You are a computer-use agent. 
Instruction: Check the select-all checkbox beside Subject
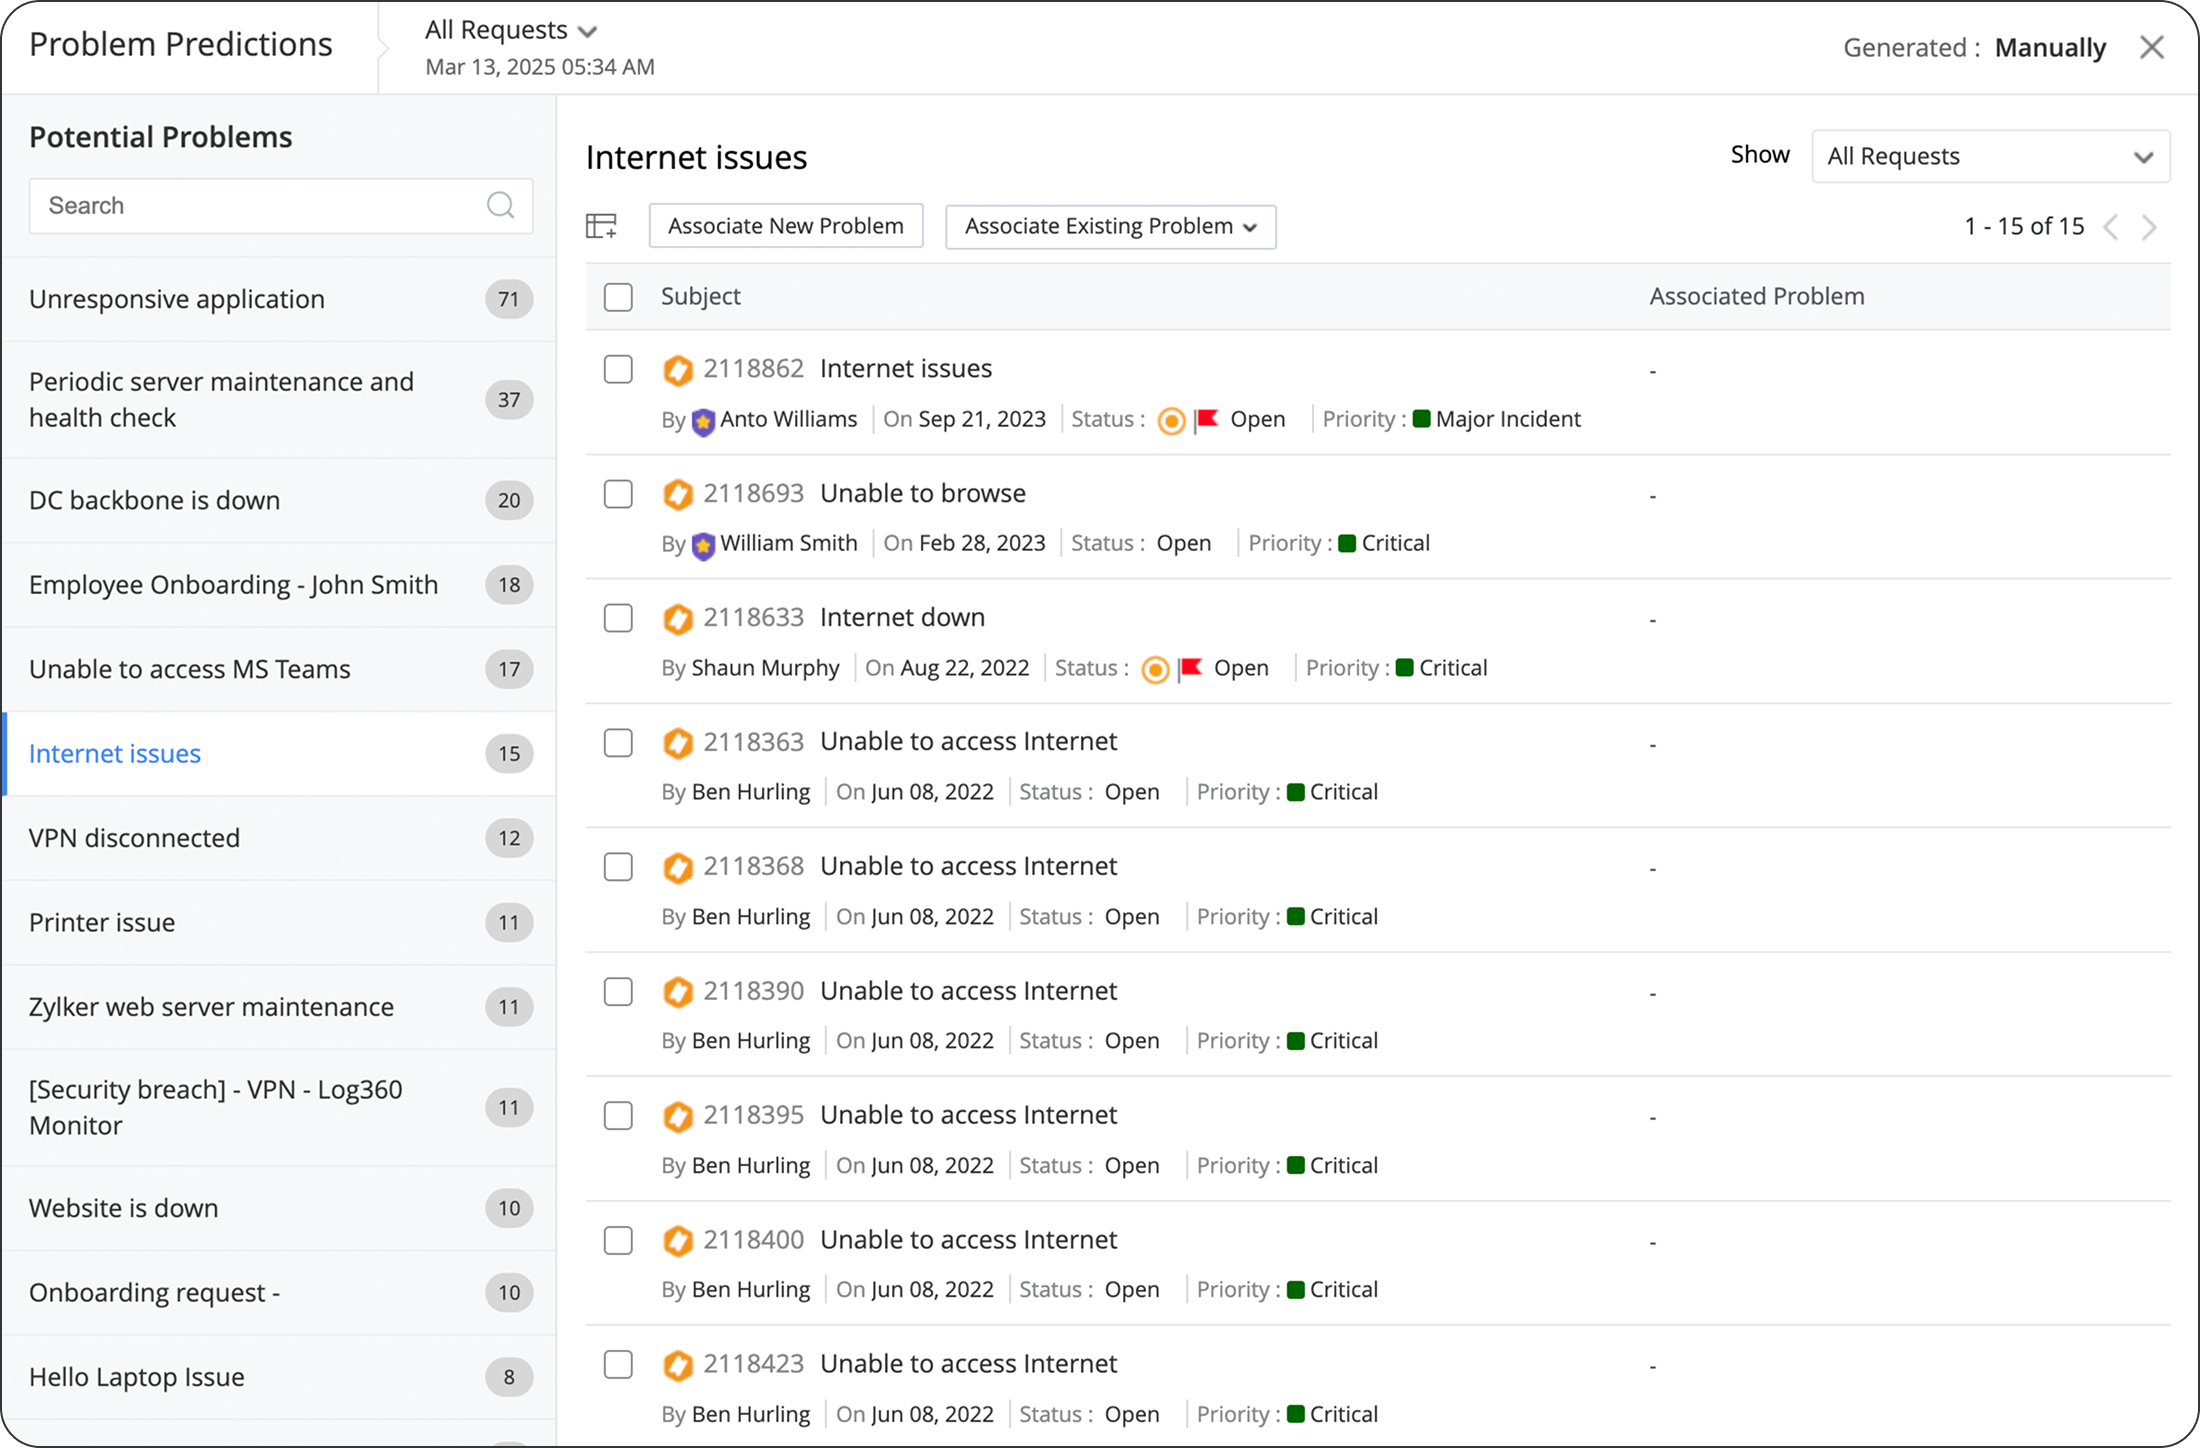point(618,297)
